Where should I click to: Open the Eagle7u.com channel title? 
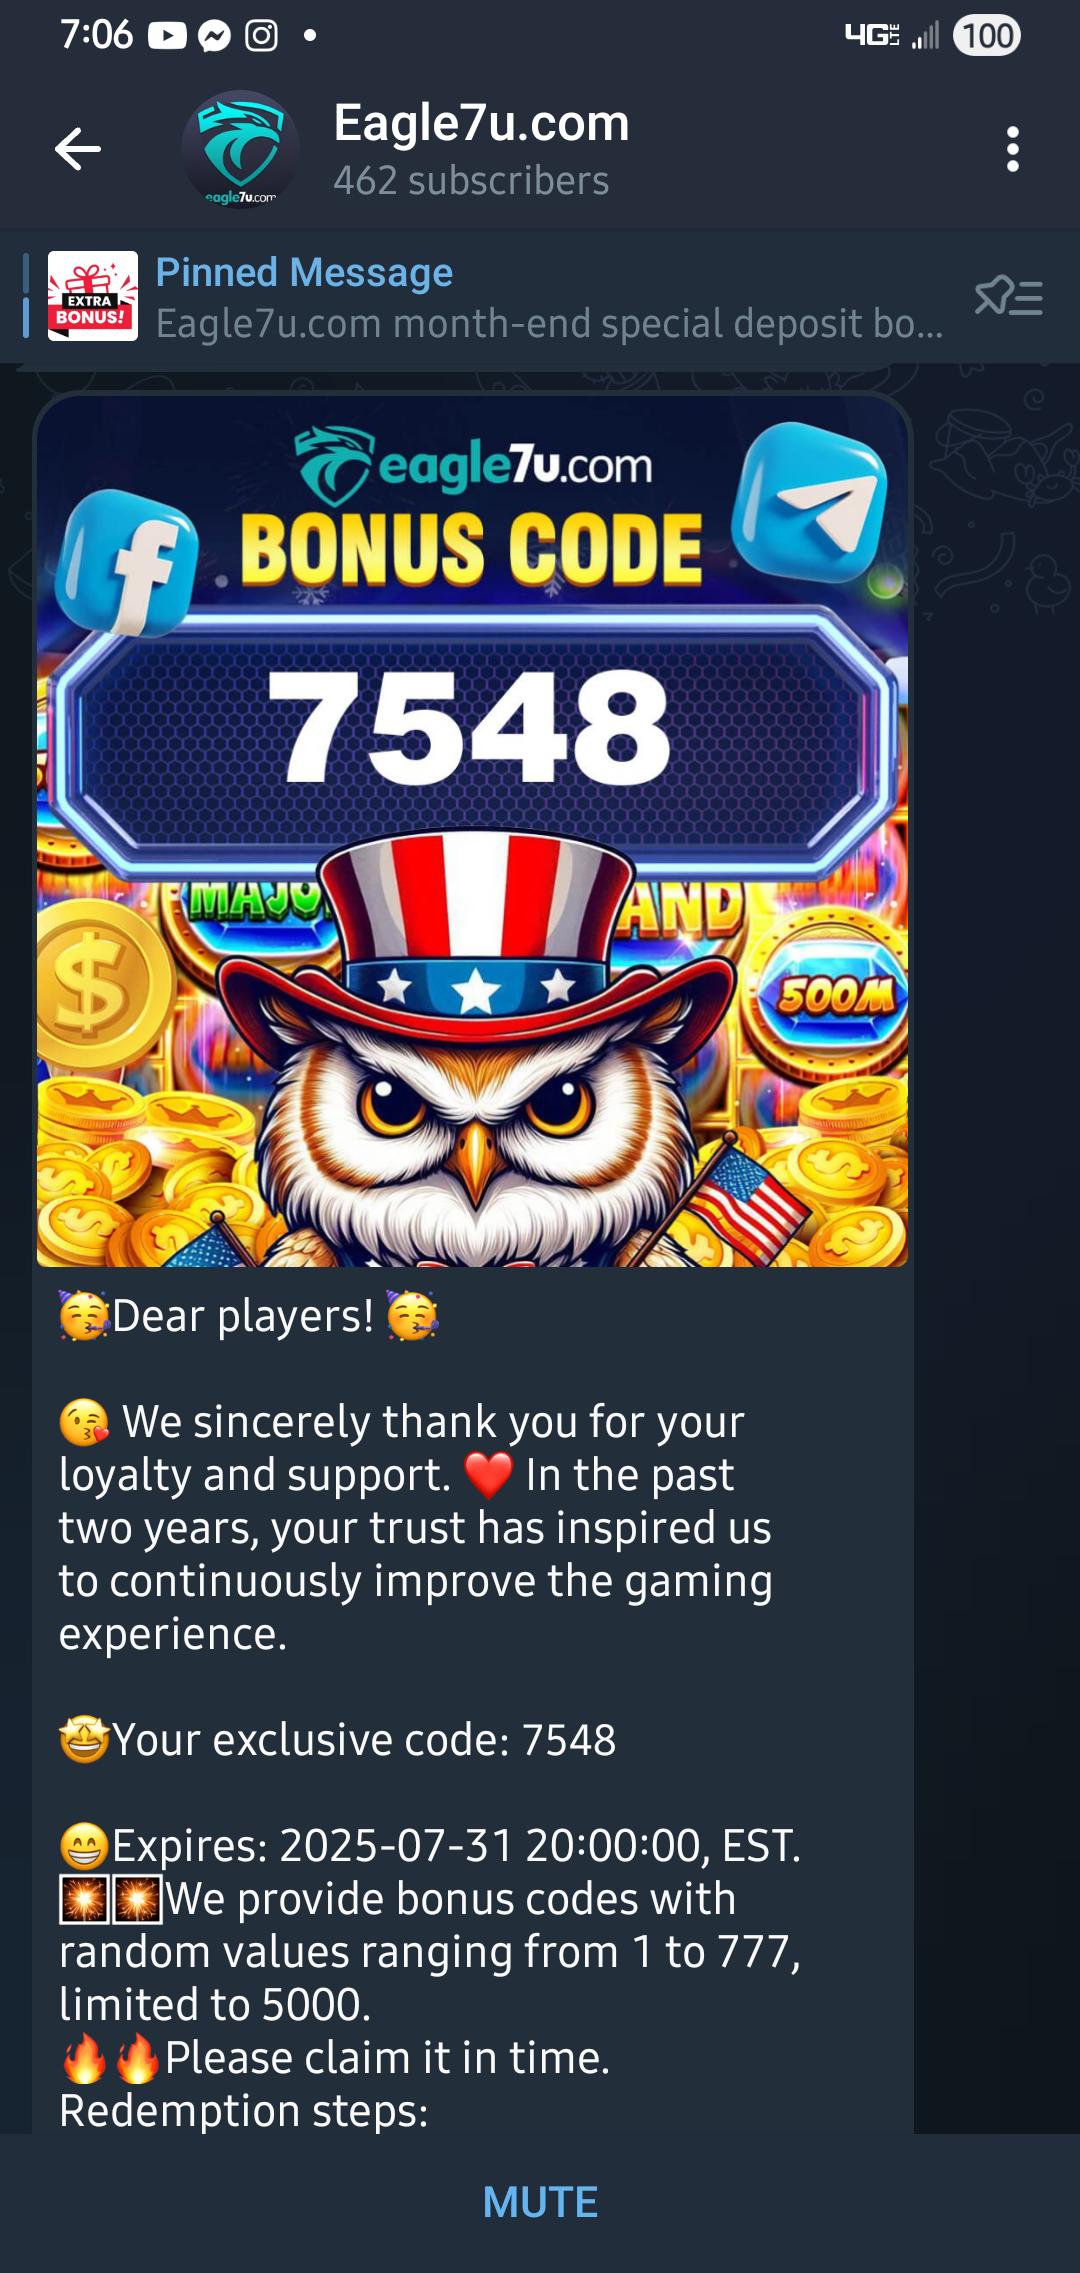481,123
